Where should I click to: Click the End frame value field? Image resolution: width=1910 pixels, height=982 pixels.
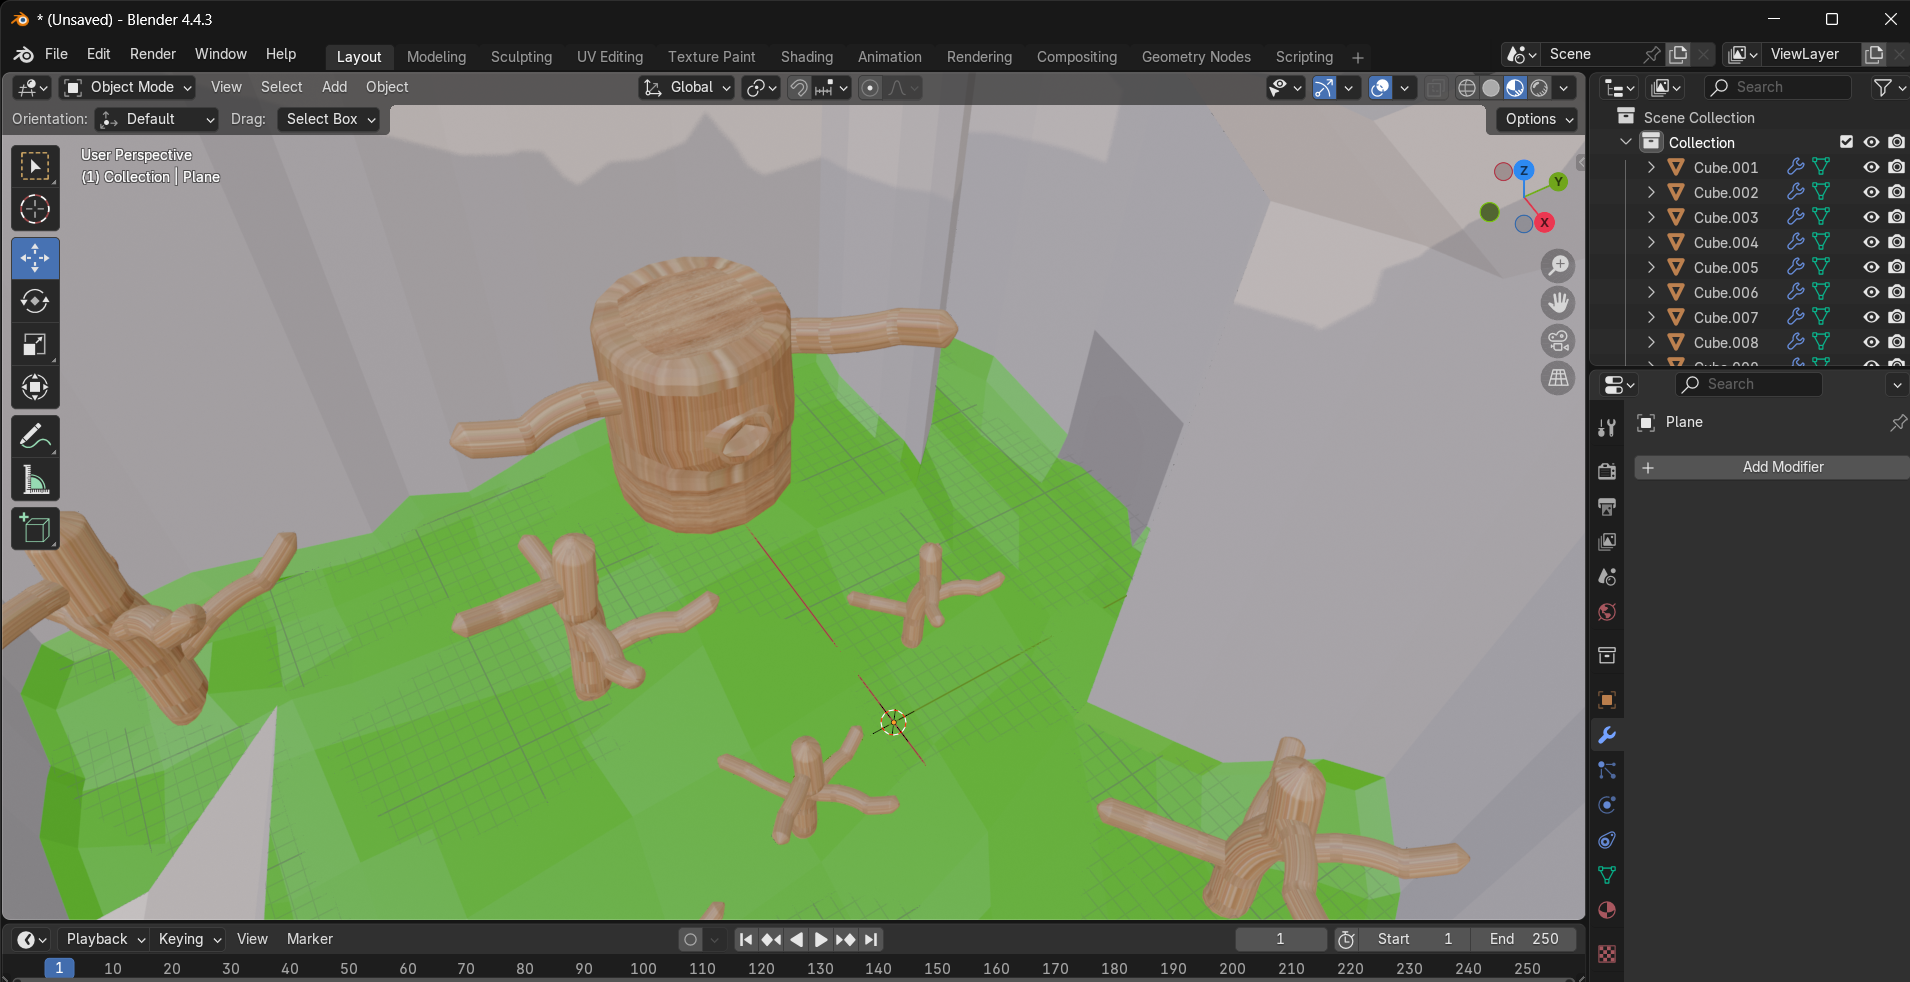tap(1524, 939)
